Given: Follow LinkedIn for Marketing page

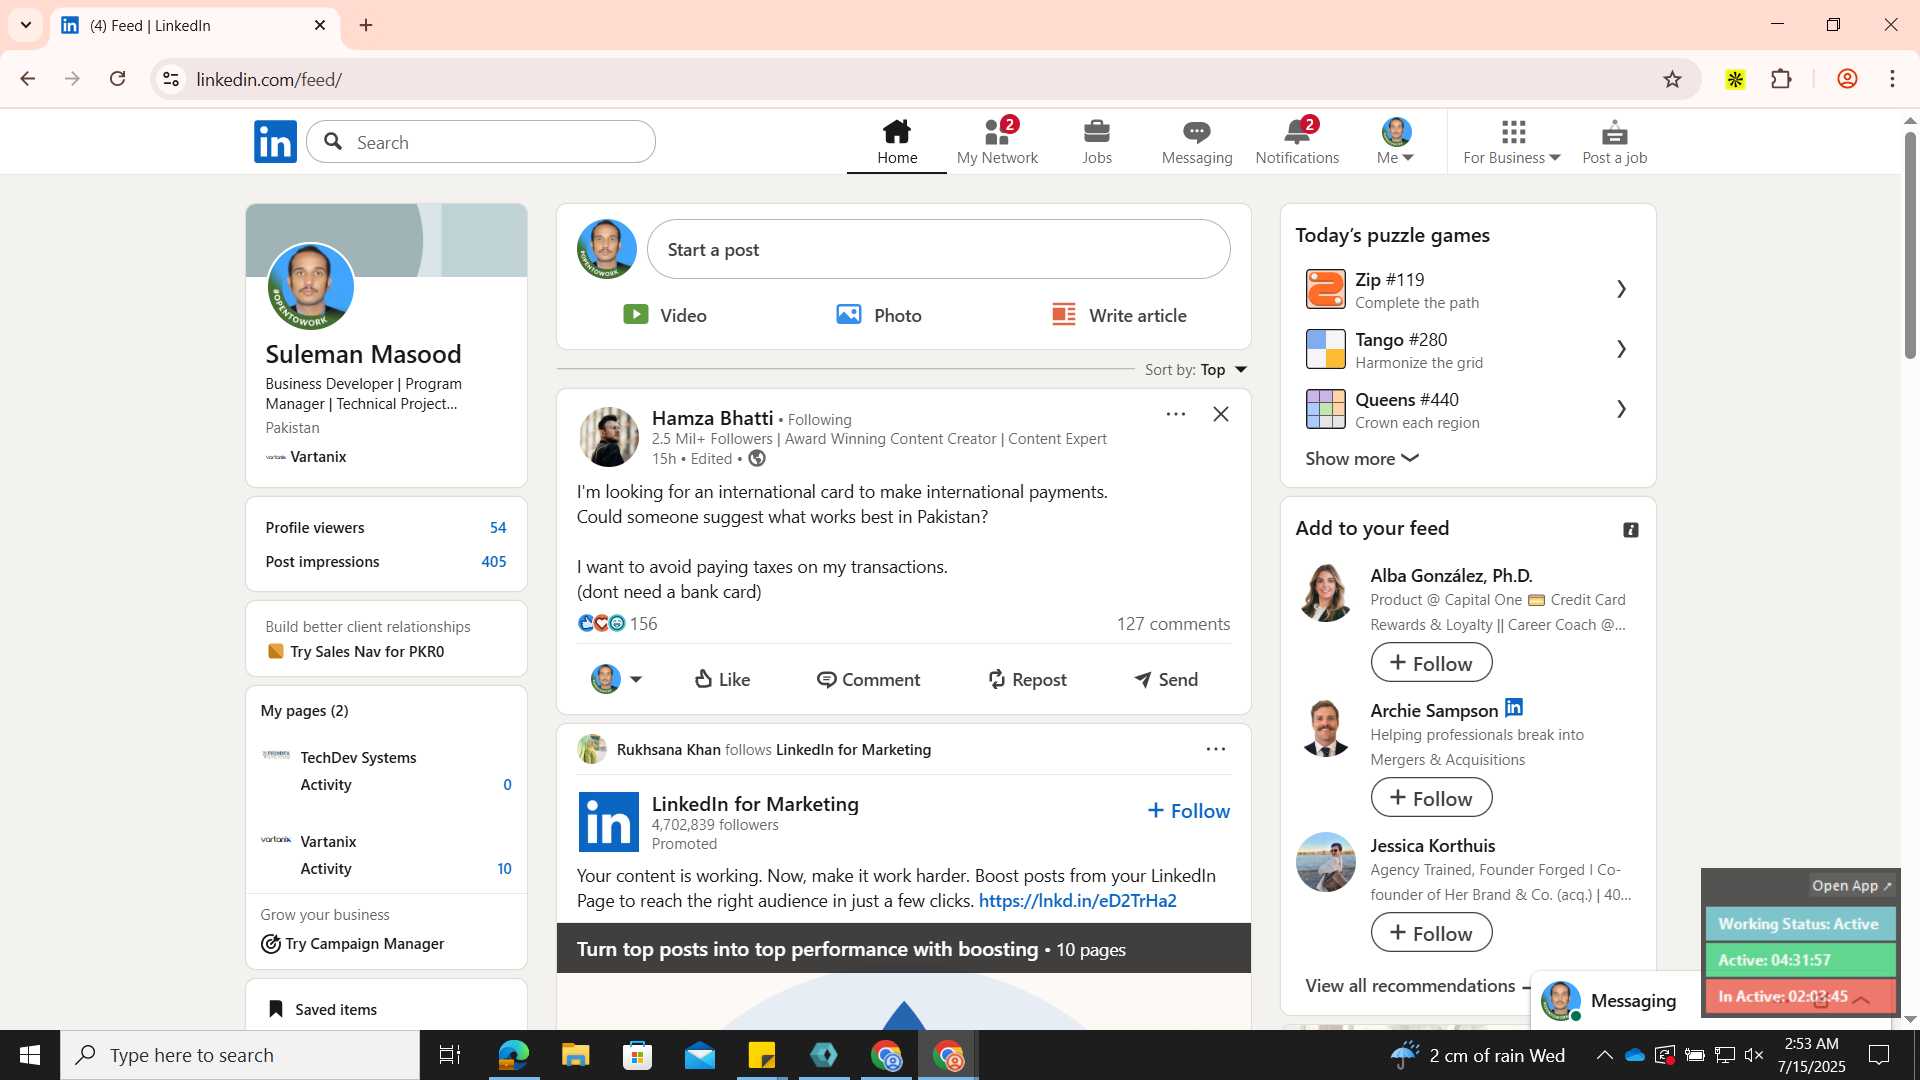Looking at the screenshot, I should (x=1188, y=811).
